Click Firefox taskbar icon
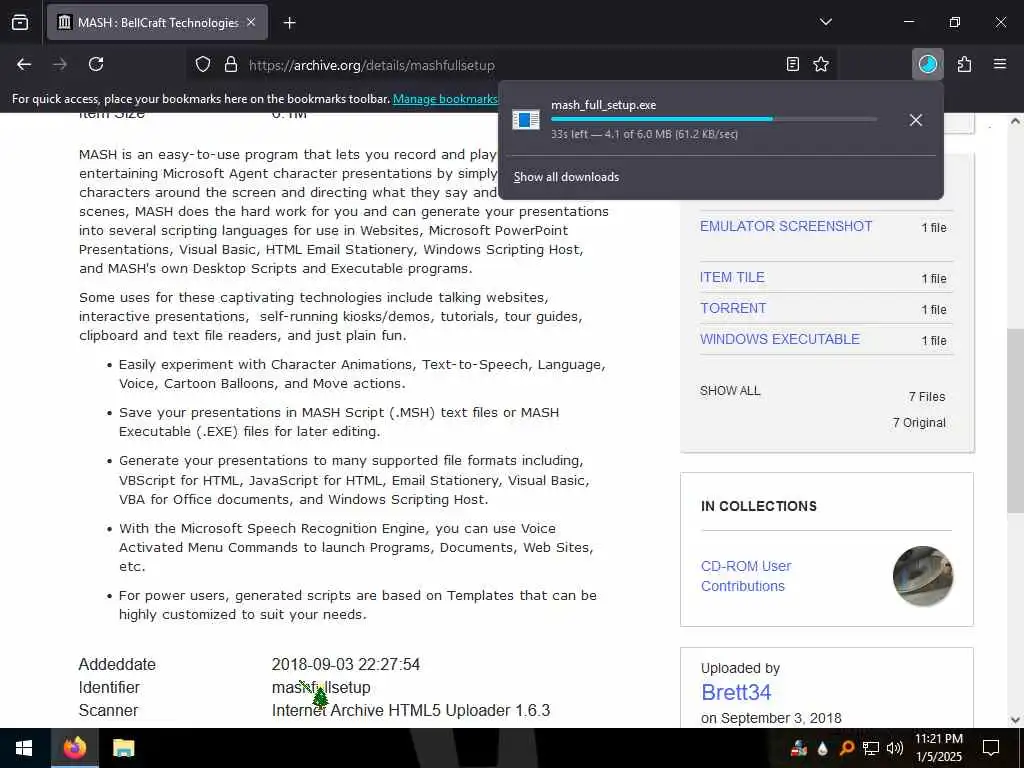The height and width of the screenshot is (768, 1024). (x=74, y=748)
